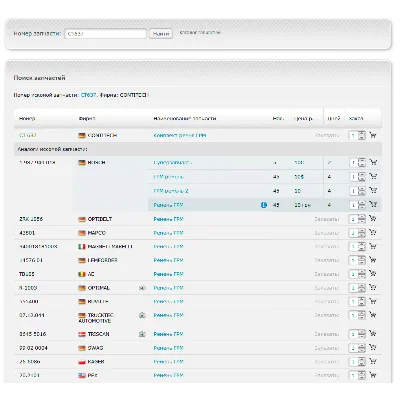Adjust the quantity stepper in OPTIBELT row

pos(362,219)
